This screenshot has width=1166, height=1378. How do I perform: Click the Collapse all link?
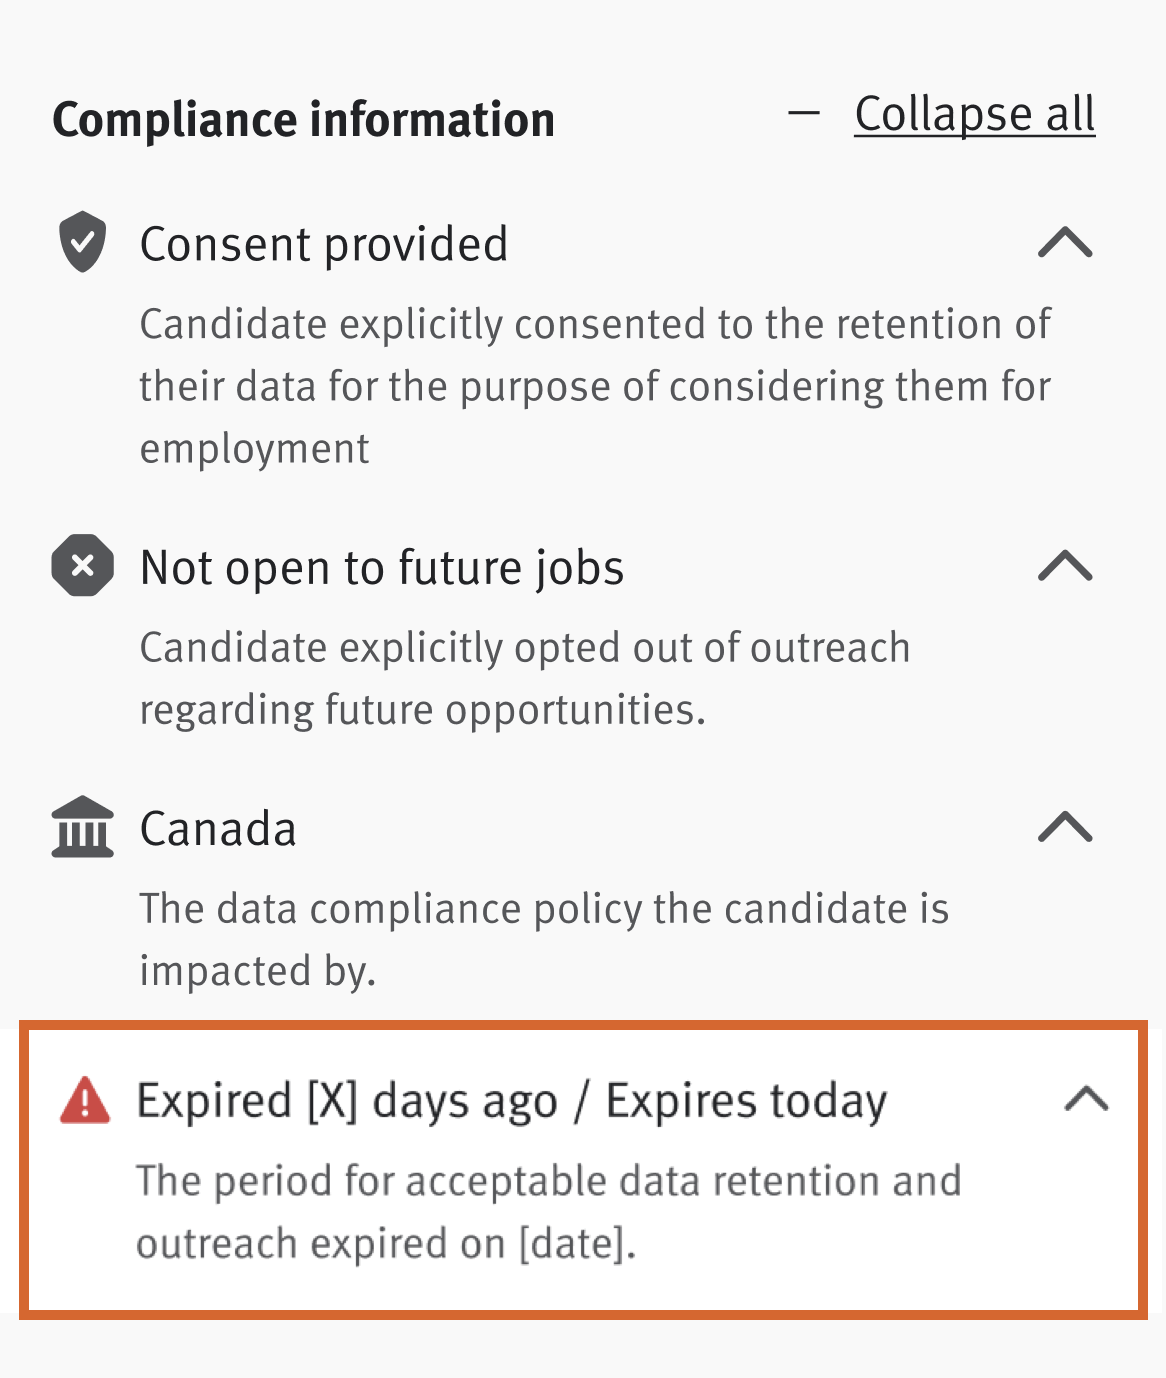[975, 113]
